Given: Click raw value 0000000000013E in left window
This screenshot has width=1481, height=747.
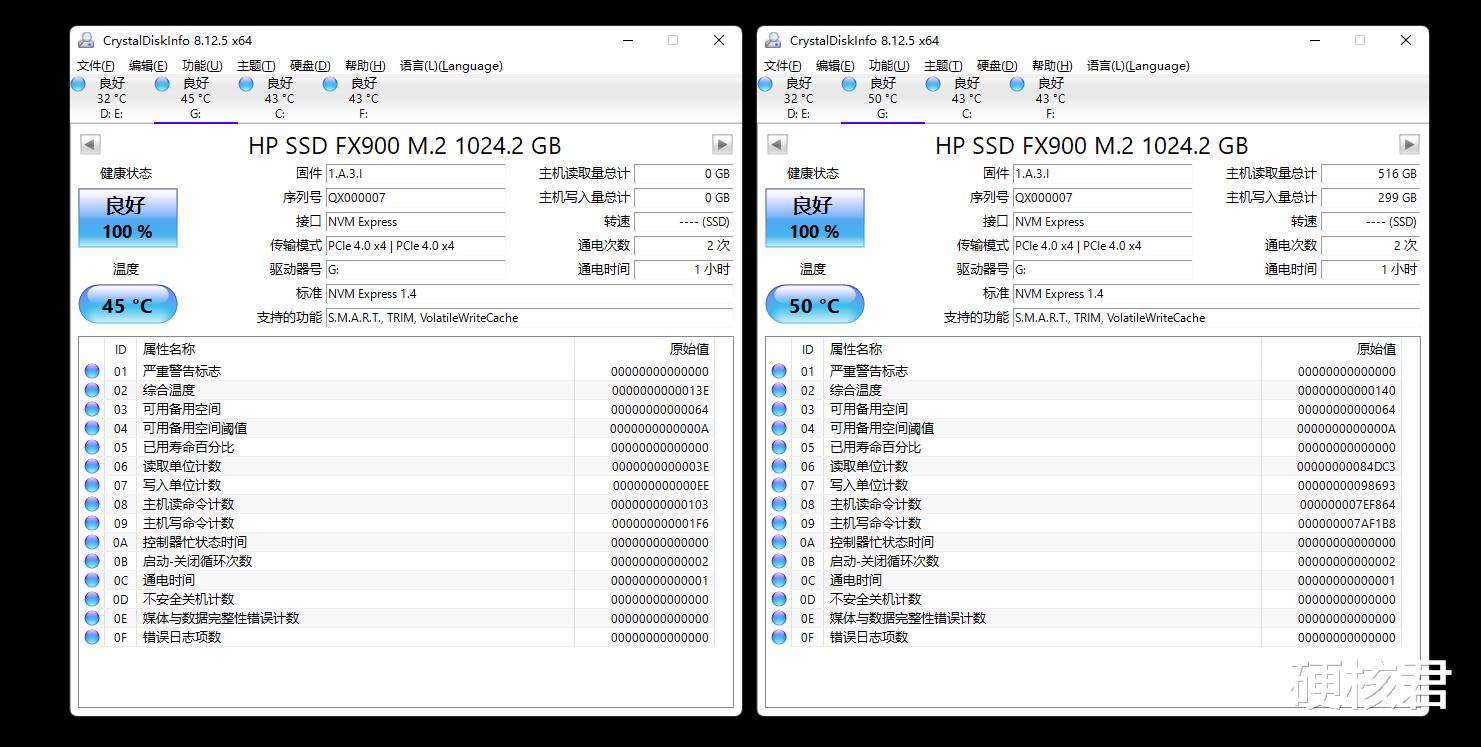Looking at the screenshot, I should coord(659,390).
